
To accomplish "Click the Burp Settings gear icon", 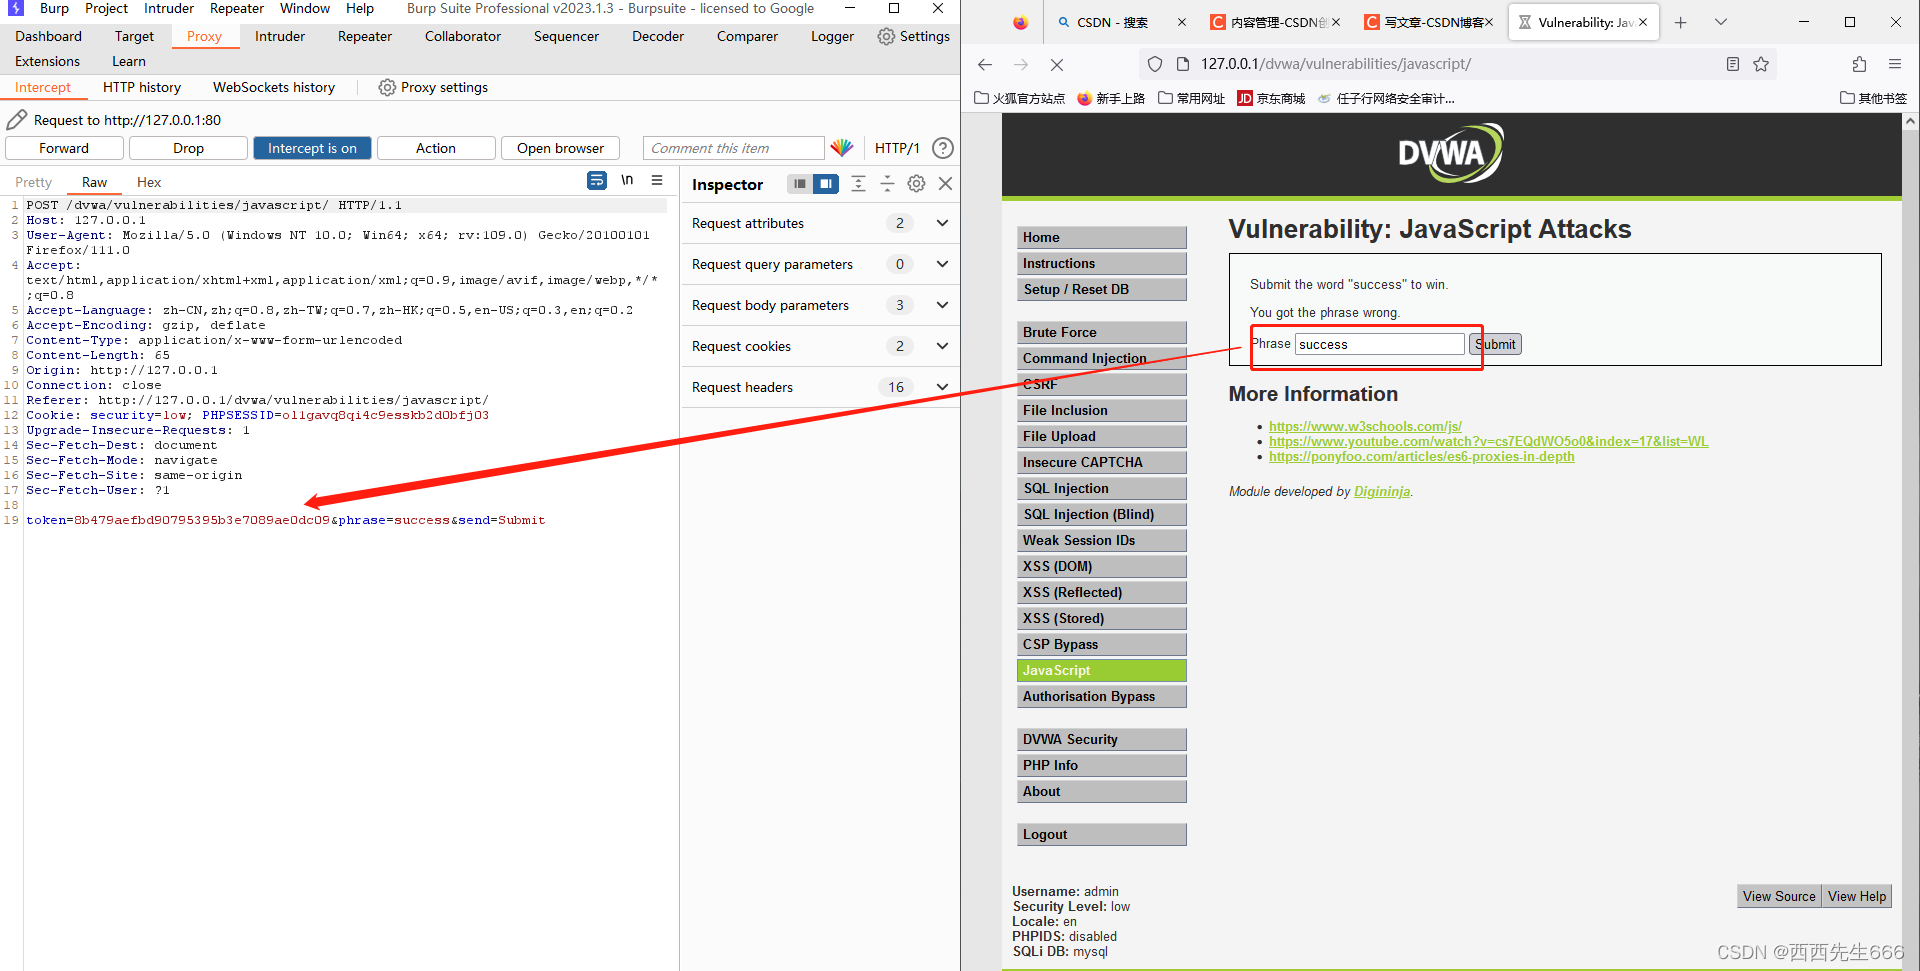I will click(886, 36).
